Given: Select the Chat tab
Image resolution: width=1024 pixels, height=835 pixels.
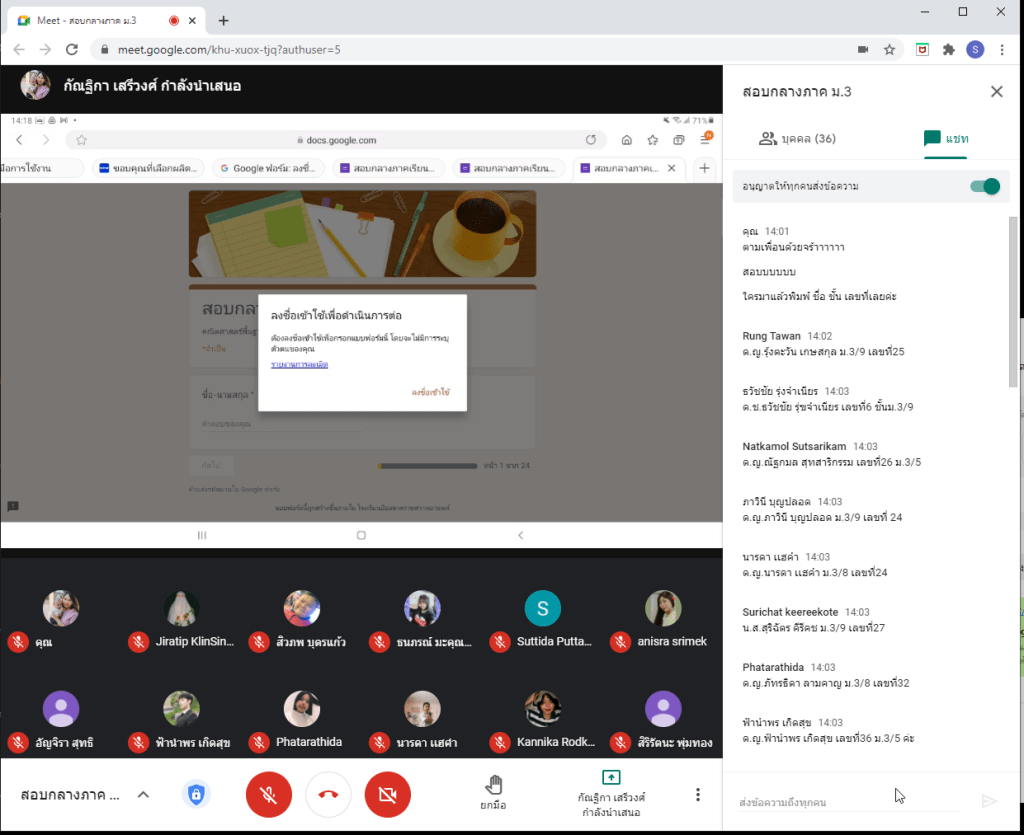Looking at the screenshot, I should pyautogui.click(x=945, y=139).
